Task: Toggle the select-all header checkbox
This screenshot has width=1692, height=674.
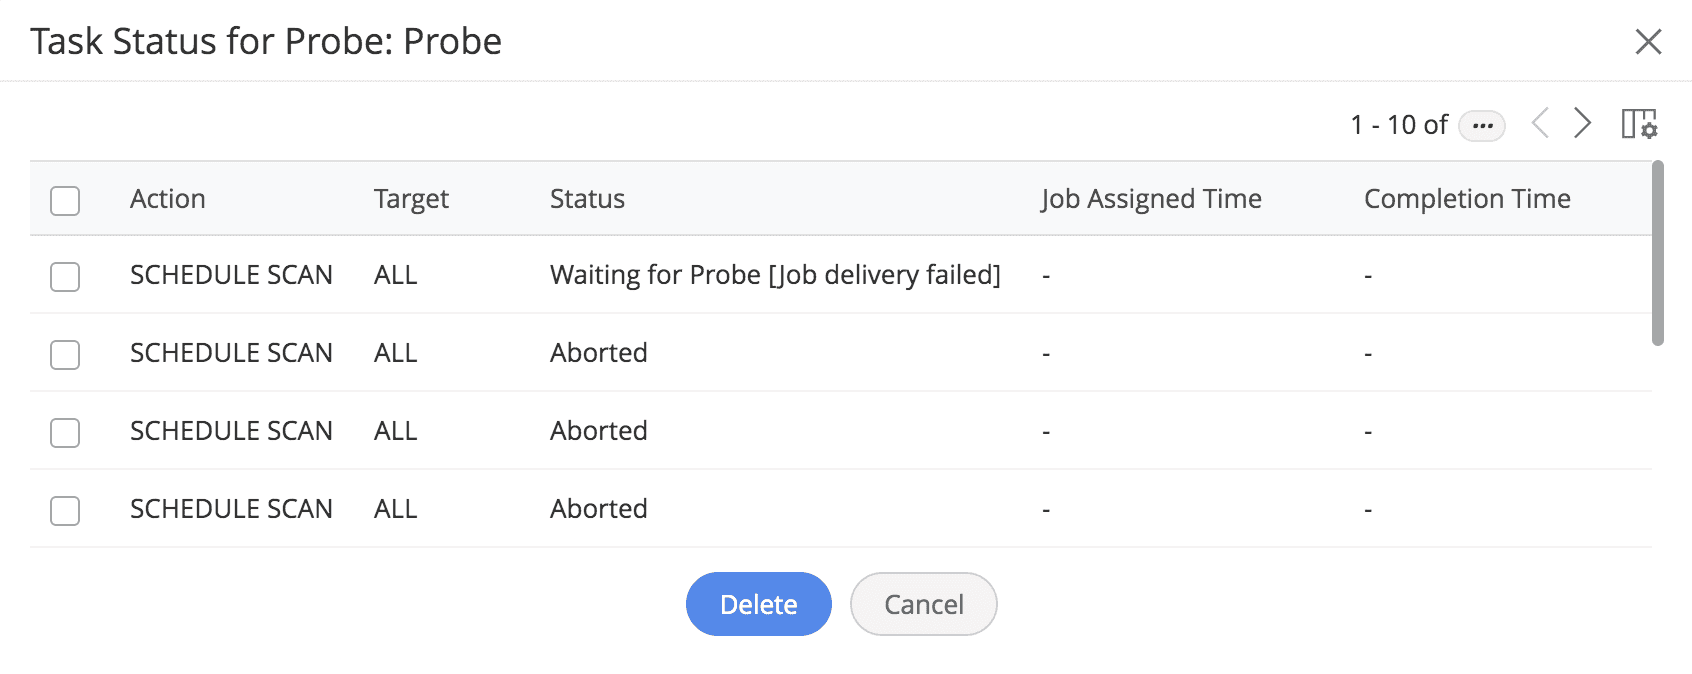Action: click(65, 200)
